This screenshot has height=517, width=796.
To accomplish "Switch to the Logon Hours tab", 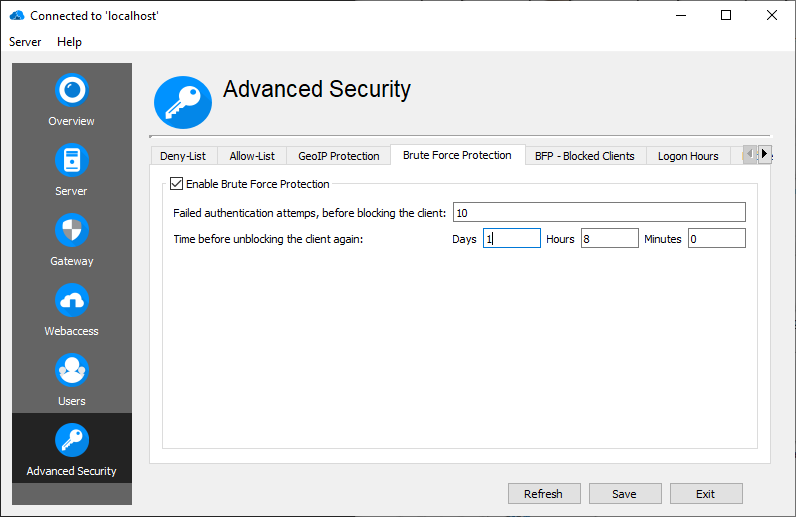I will click(x=688, y=156).
